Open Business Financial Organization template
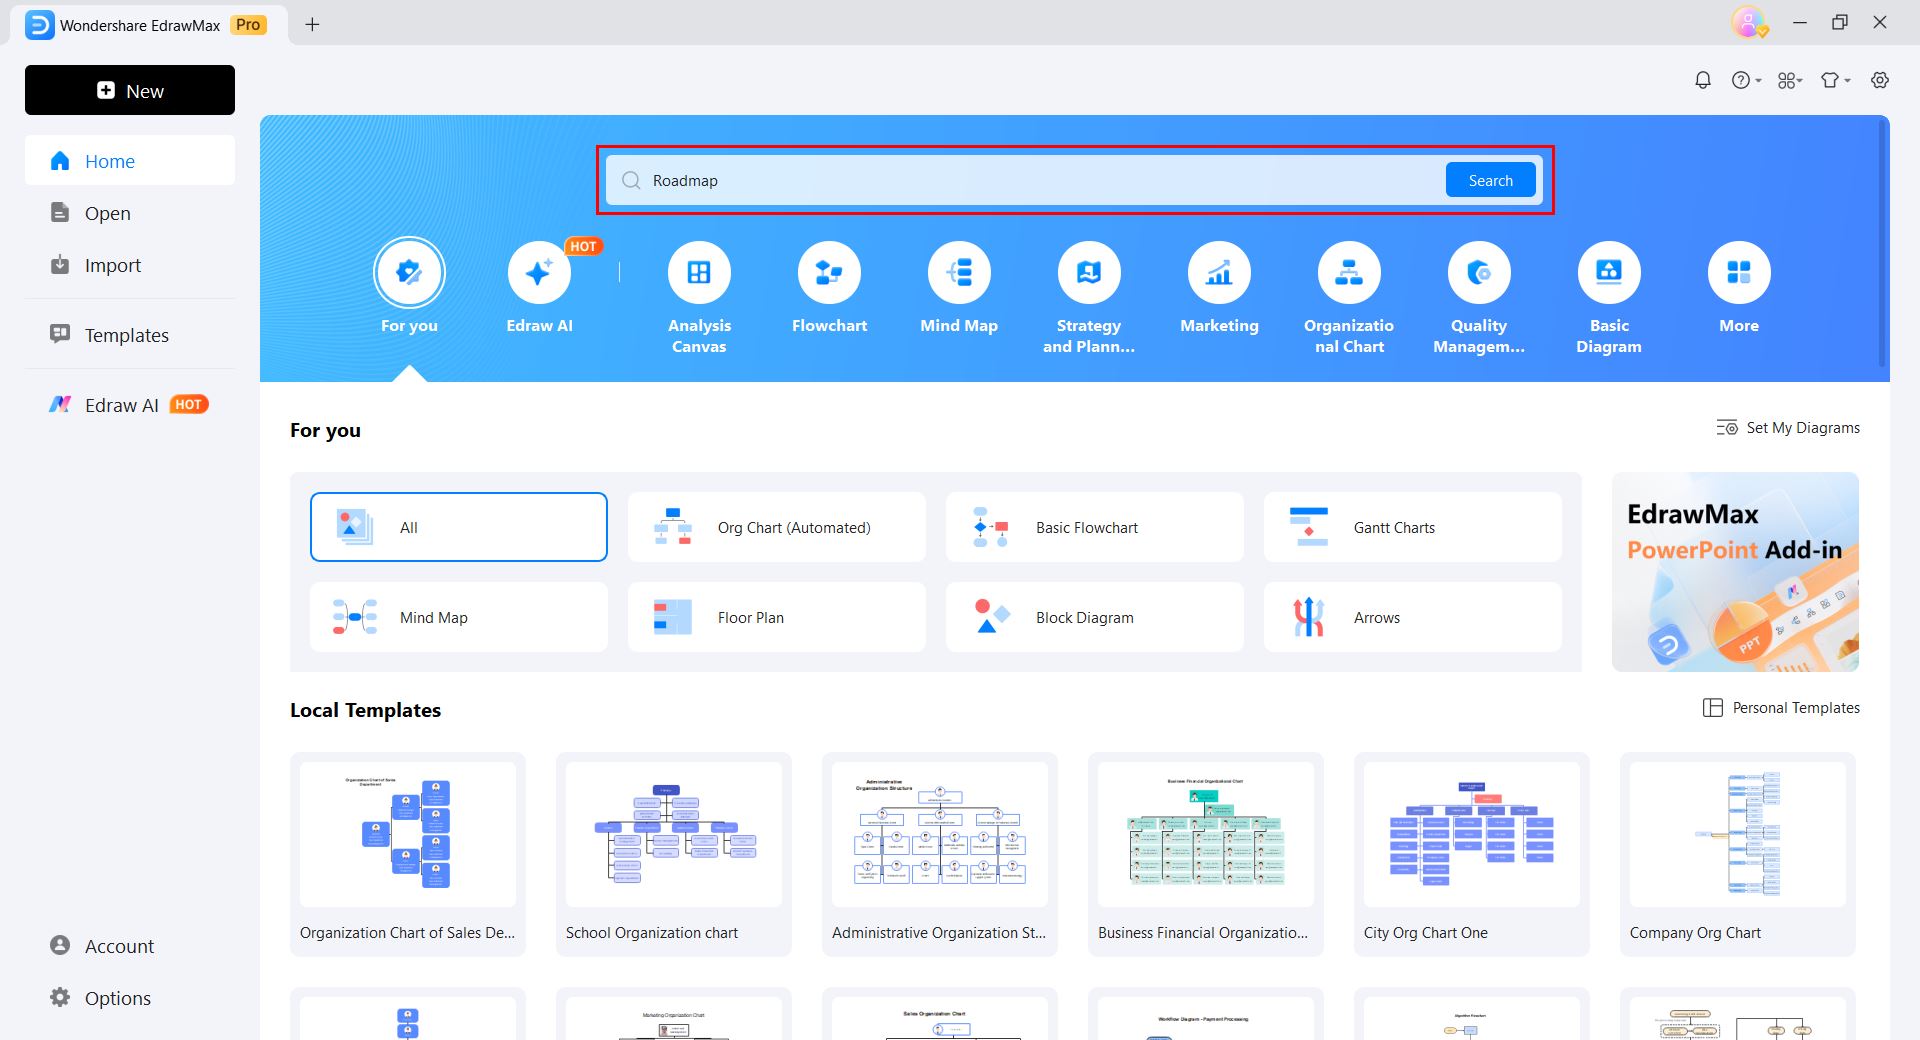This screenshot has height=1040, width=1920. pyautogui.click(x=1206, y=854)
